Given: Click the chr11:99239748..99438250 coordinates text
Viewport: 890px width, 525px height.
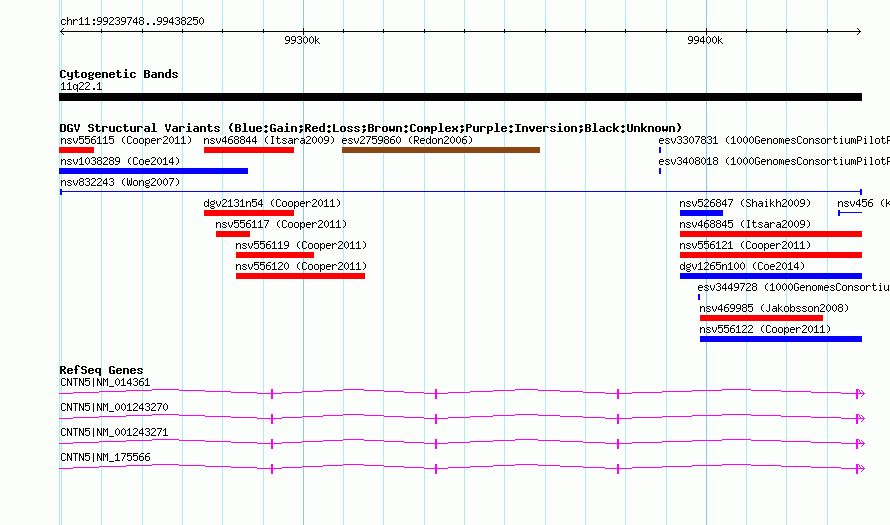Looking at the screenshot, I should coord(132,21).
